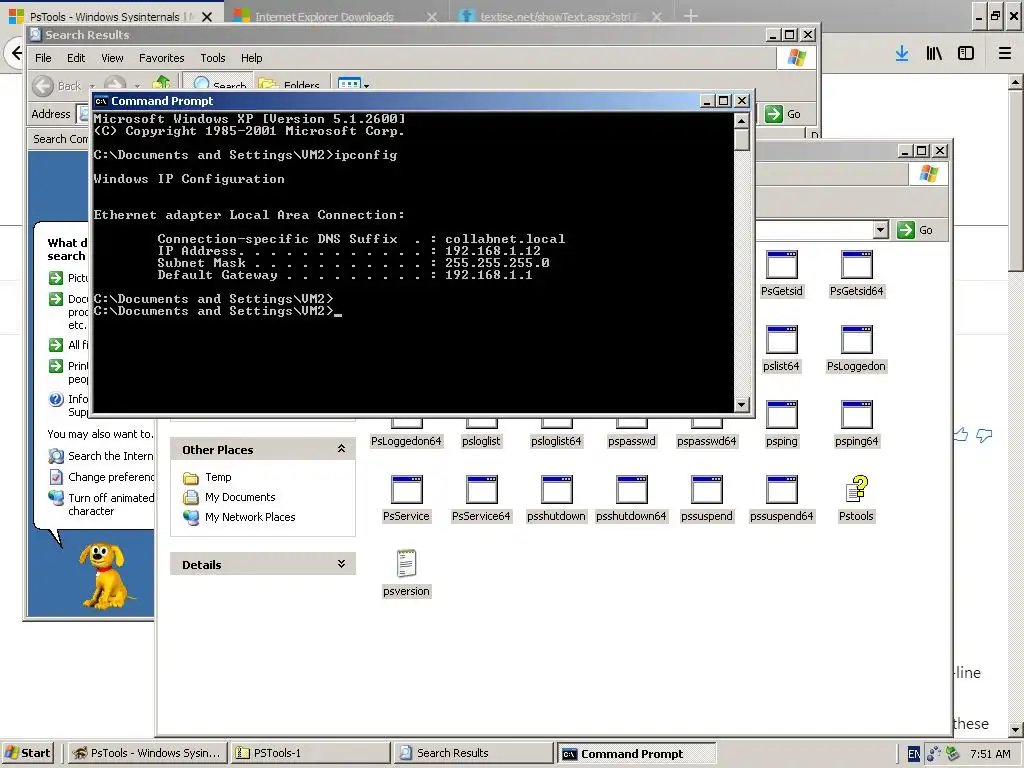This screenshot has height=768, width=1024.
Task: Click the Command Prompt title bar icon
Action: [101, 101]
